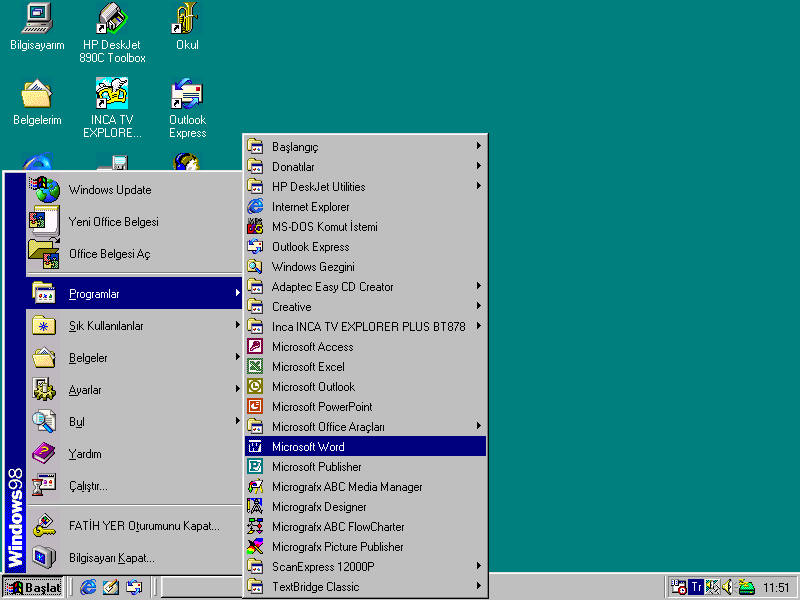Launch Internet Explorer from Quick Launch bar
This screenshot has width=800, height=600.
88,587
